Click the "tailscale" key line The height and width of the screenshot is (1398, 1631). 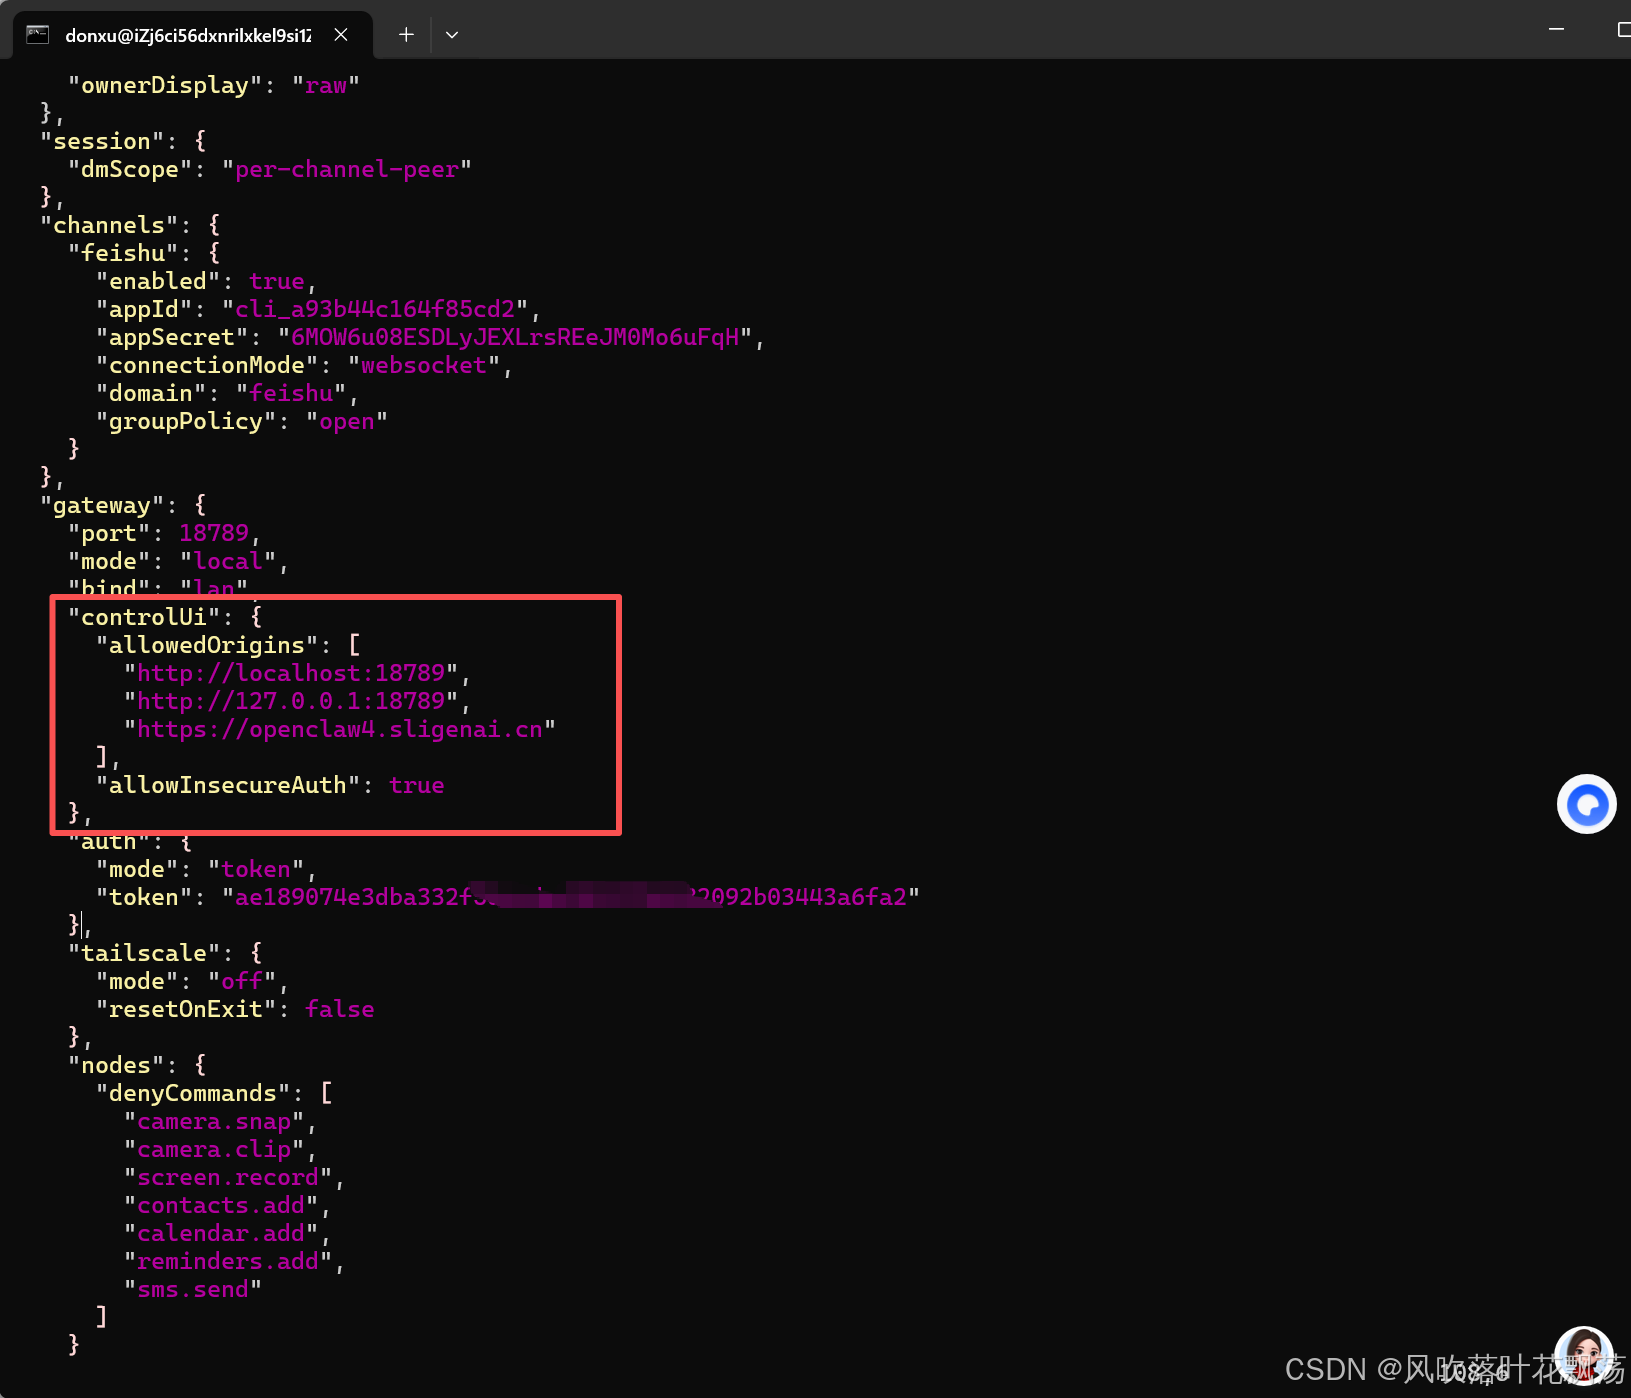point(165,954)
